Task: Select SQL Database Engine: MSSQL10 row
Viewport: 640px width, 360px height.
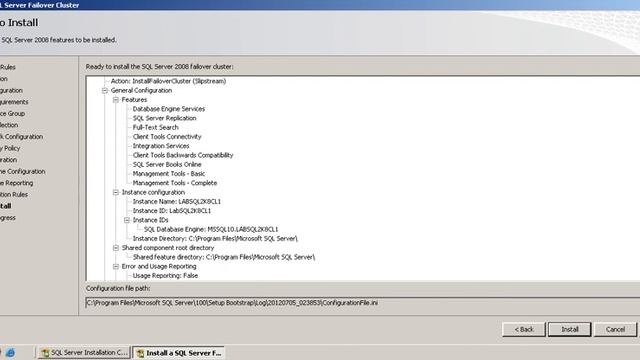Action: (x=211, y=229)
